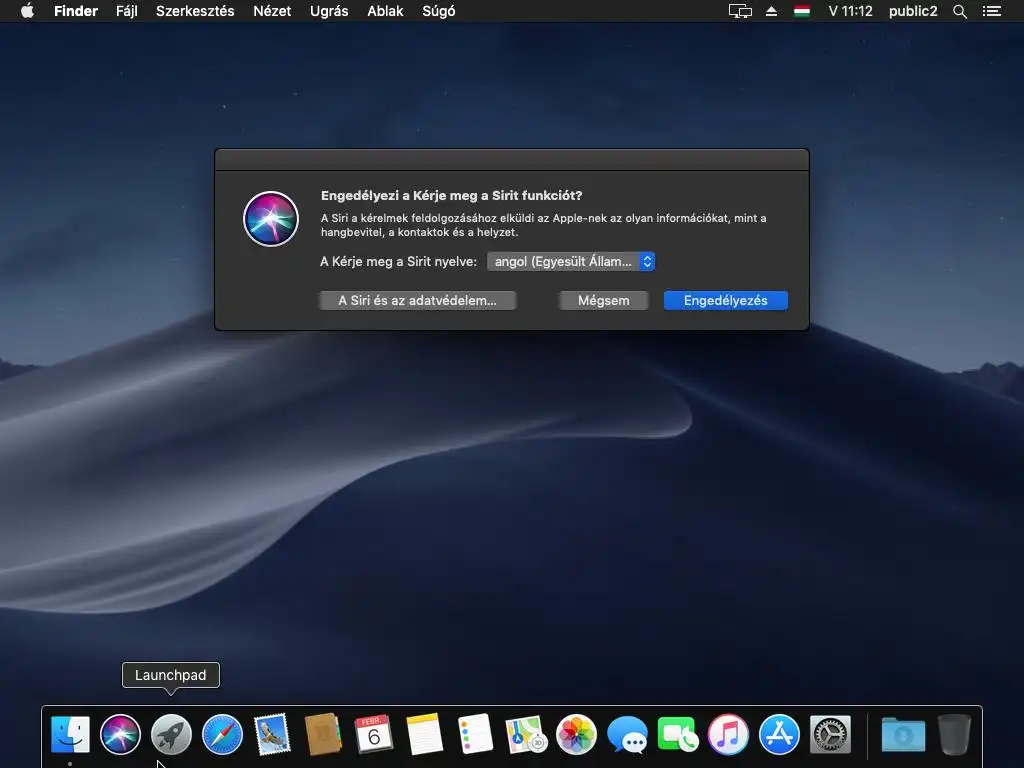1024x768 pixels.
Task: Open Spotlight search magnifier
Action: (x=959, y=11)
